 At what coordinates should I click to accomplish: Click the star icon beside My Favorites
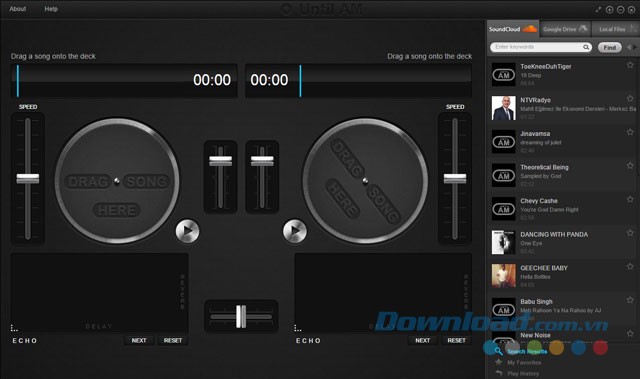pyautogui.click(x=498, y=362)
